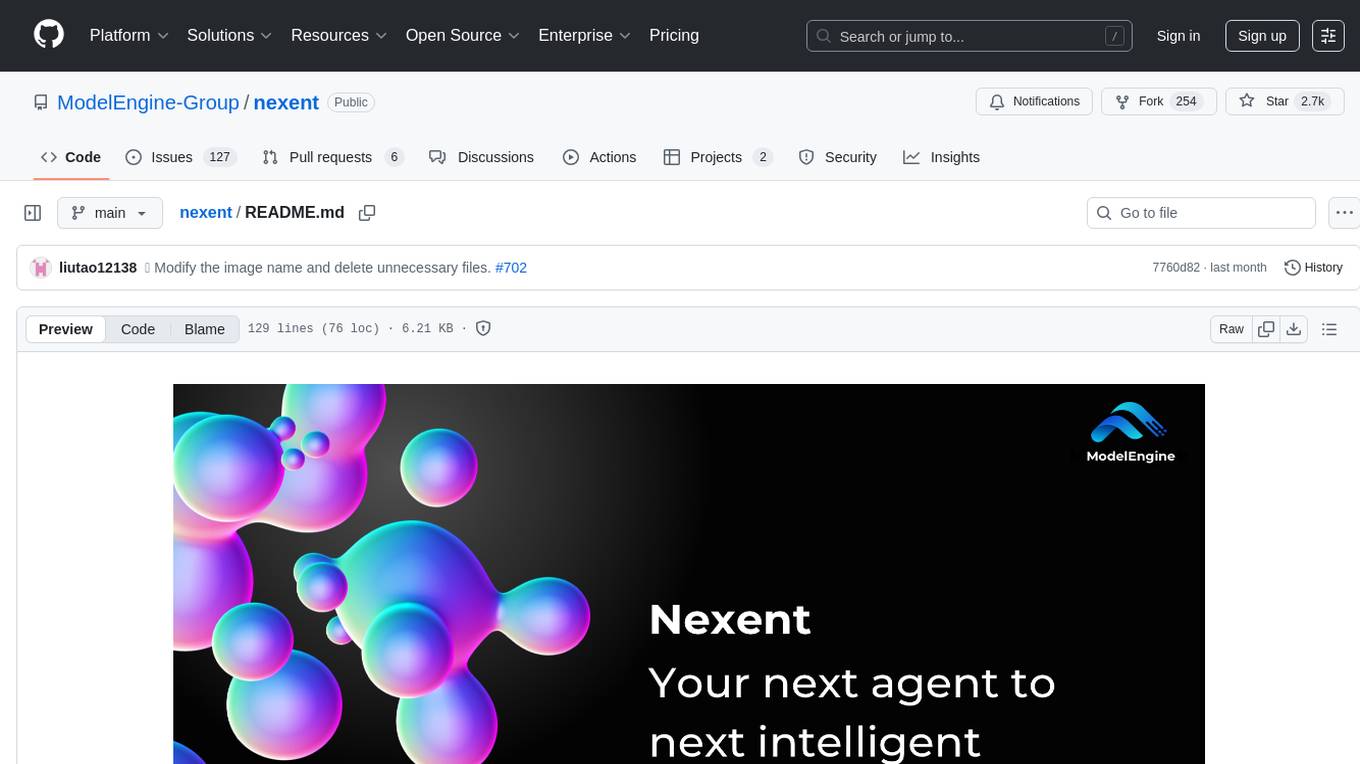Open the liutao12138 user avatar
This screenshot has width=1360, height=764.
pos(41,268)
